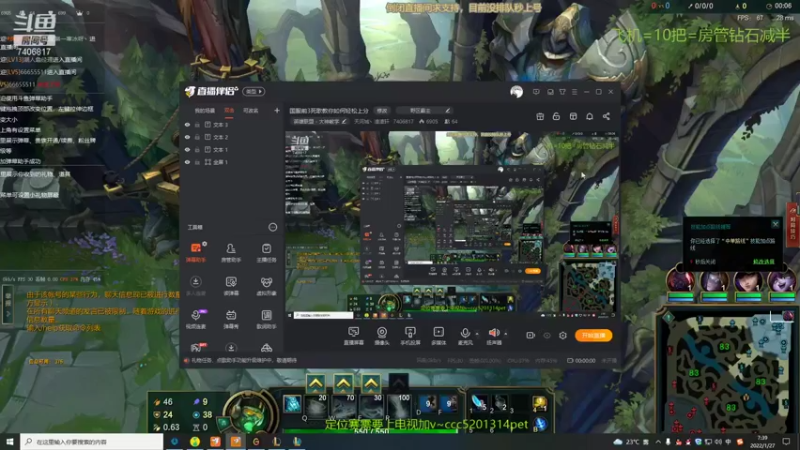Image resolution: width=800 pixels, height=450 pixels.
Task: Open the skin shirt icon in title bar
Action: click(562, 92)
